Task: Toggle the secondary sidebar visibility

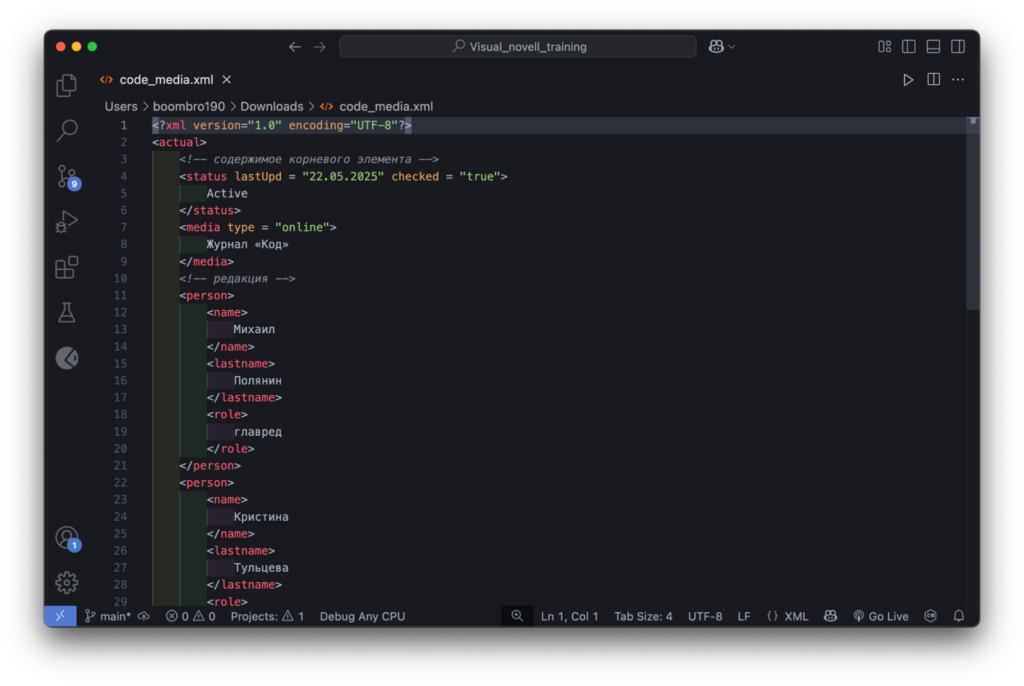Action: [958, 46]
